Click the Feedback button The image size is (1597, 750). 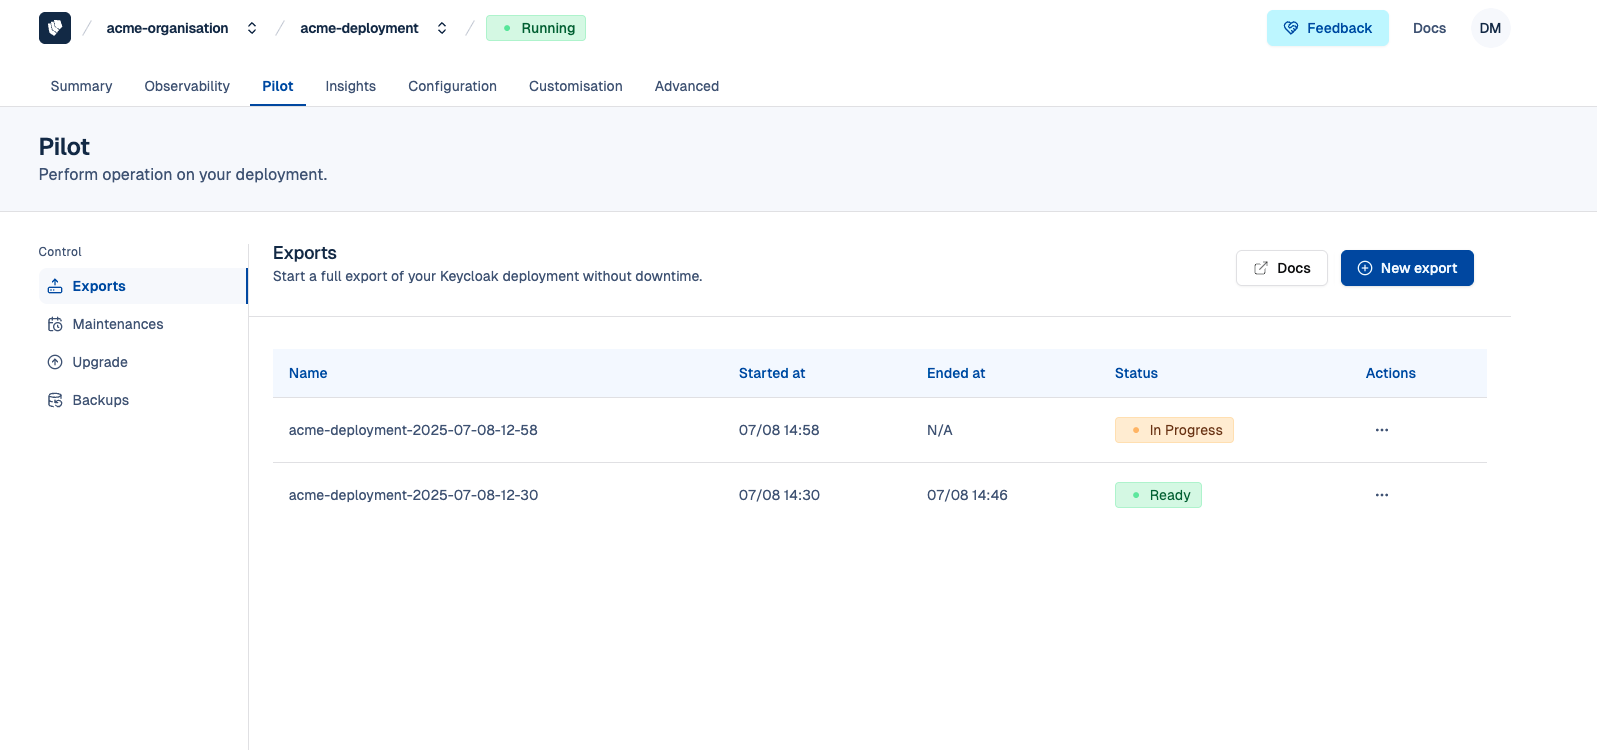1327,28
